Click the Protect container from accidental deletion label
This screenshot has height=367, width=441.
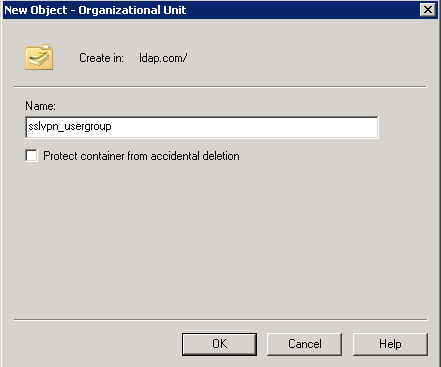[141, 156]
